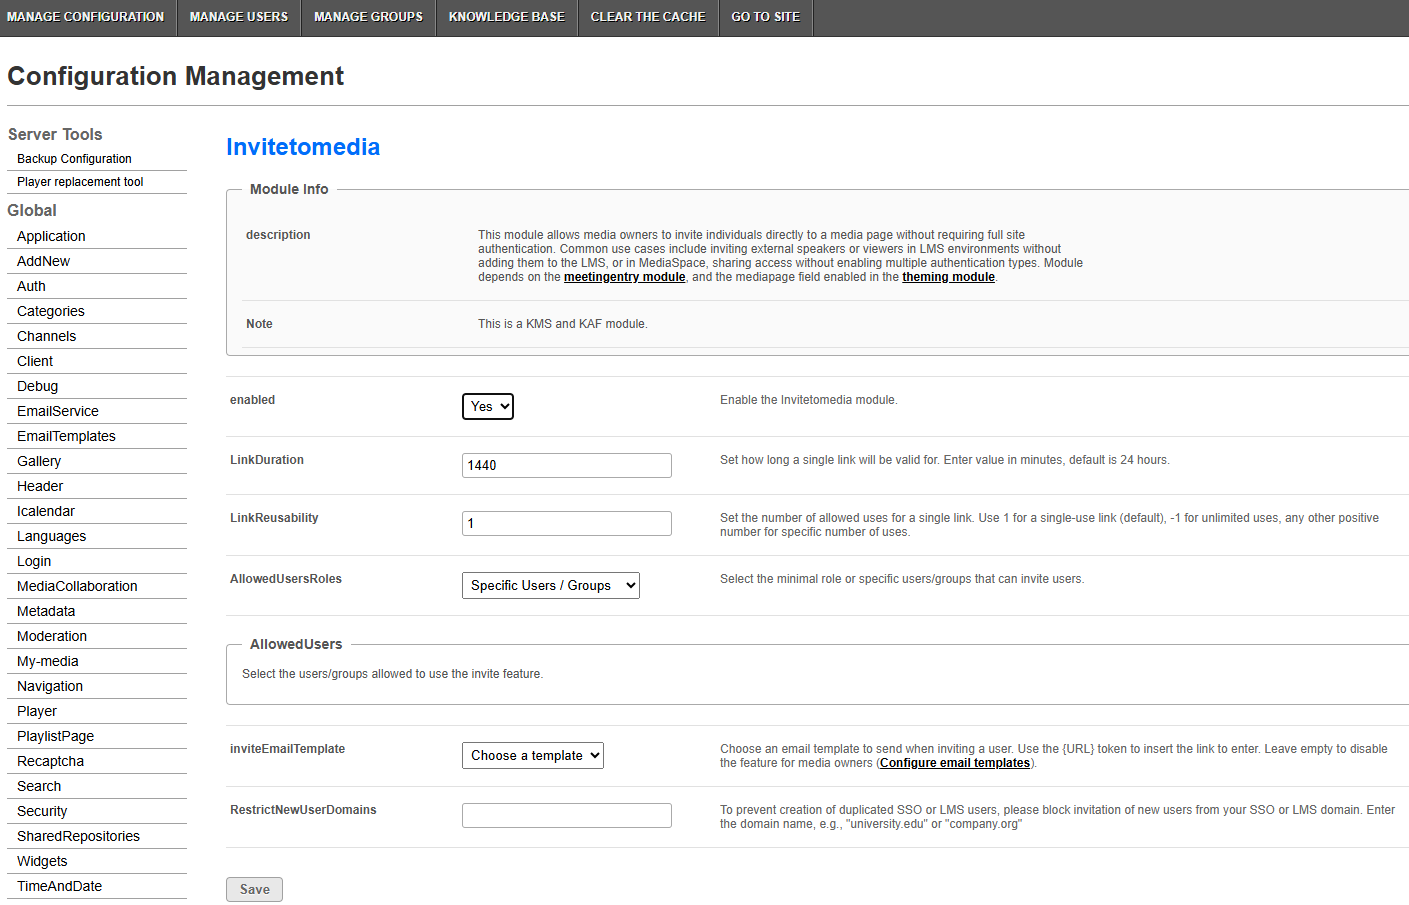Screen dimensions: 1409x905
Task: Open Languages settings
Action: point(51,536)
